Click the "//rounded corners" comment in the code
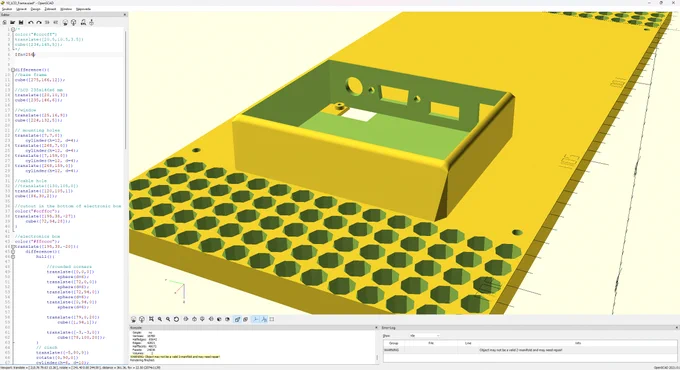Image resolution: width=680 pixels, height=370 pixels. [x=69, y=267]
